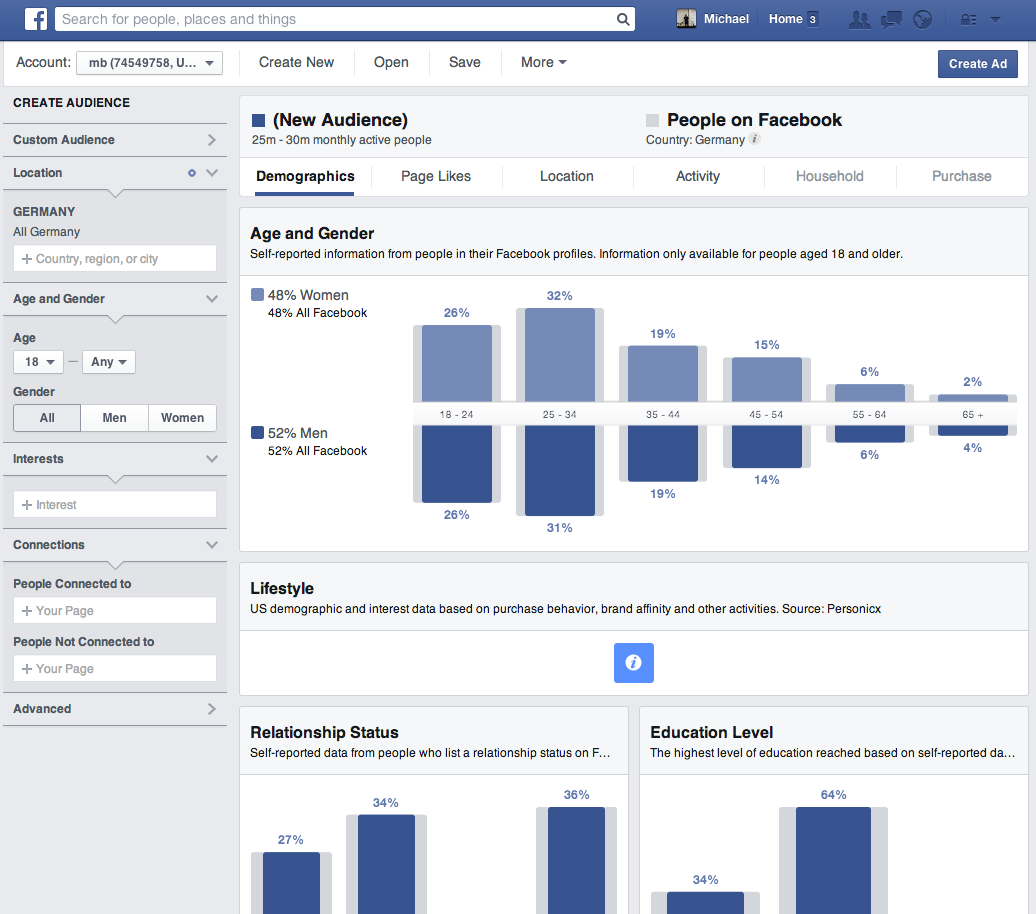Click the women 18 - 24 bar showing 26%
This screenshot has width=1036, height=914.
point(457,363)
